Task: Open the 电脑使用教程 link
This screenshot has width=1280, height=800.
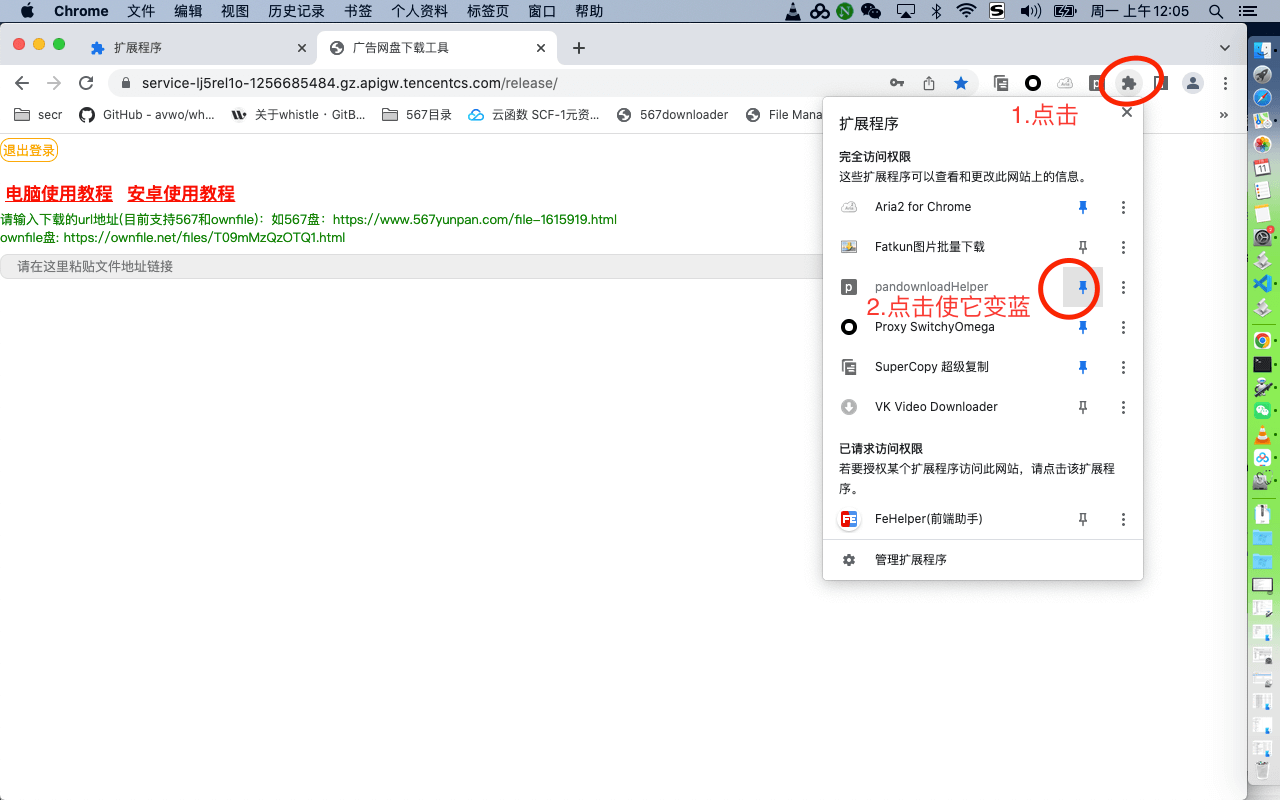Action: click(59, 194)
